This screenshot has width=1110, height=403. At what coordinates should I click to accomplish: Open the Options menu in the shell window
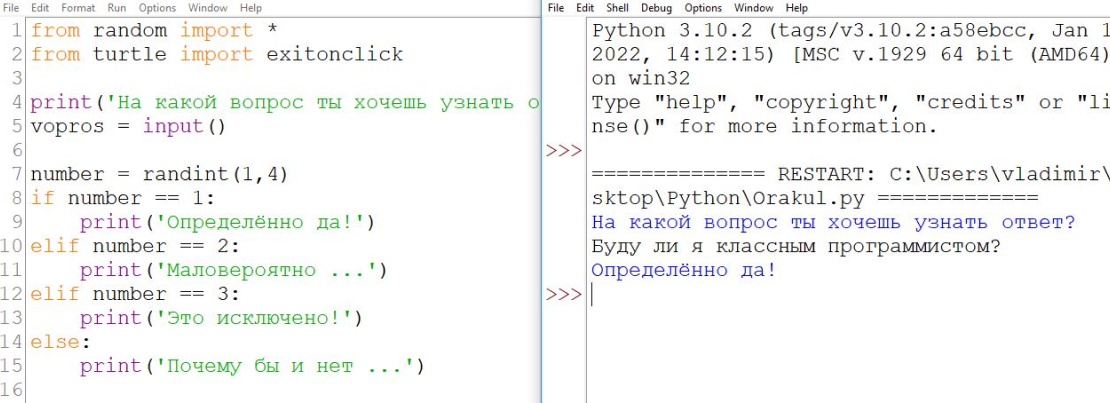pyautogui.click(x=703, y=8)
